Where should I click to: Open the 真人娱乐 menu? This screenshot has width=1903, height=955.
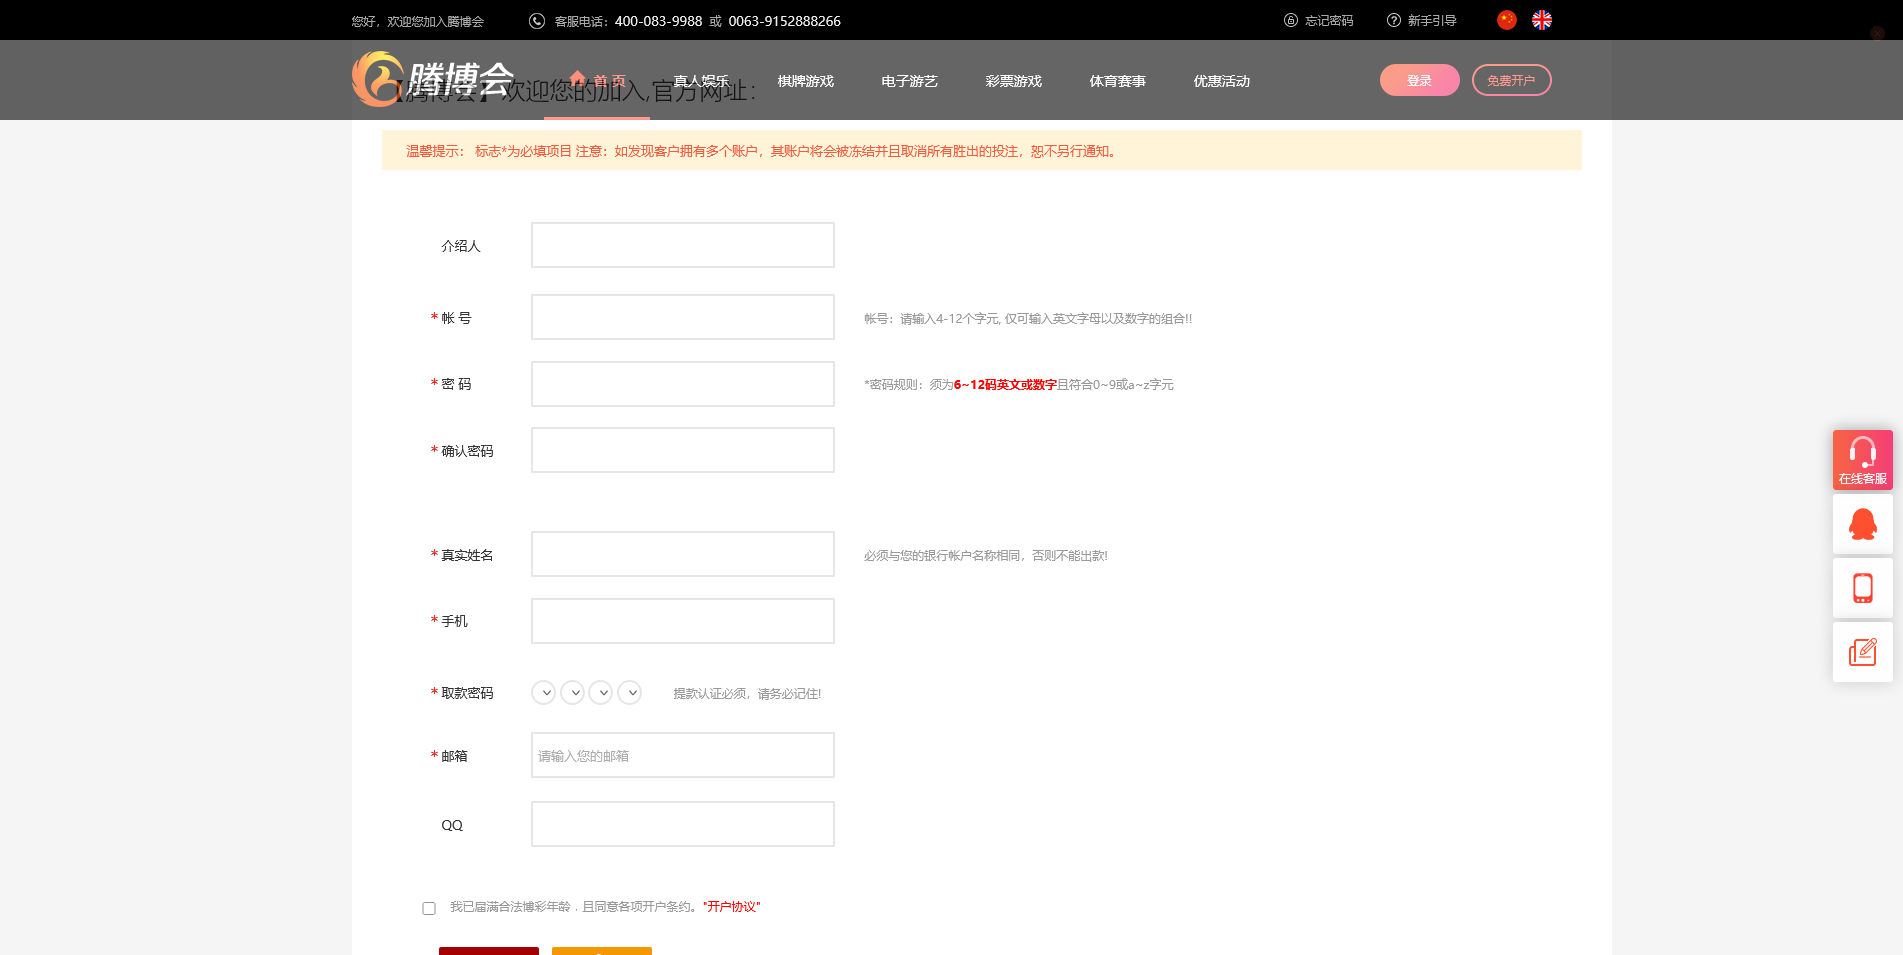point(701,81)
